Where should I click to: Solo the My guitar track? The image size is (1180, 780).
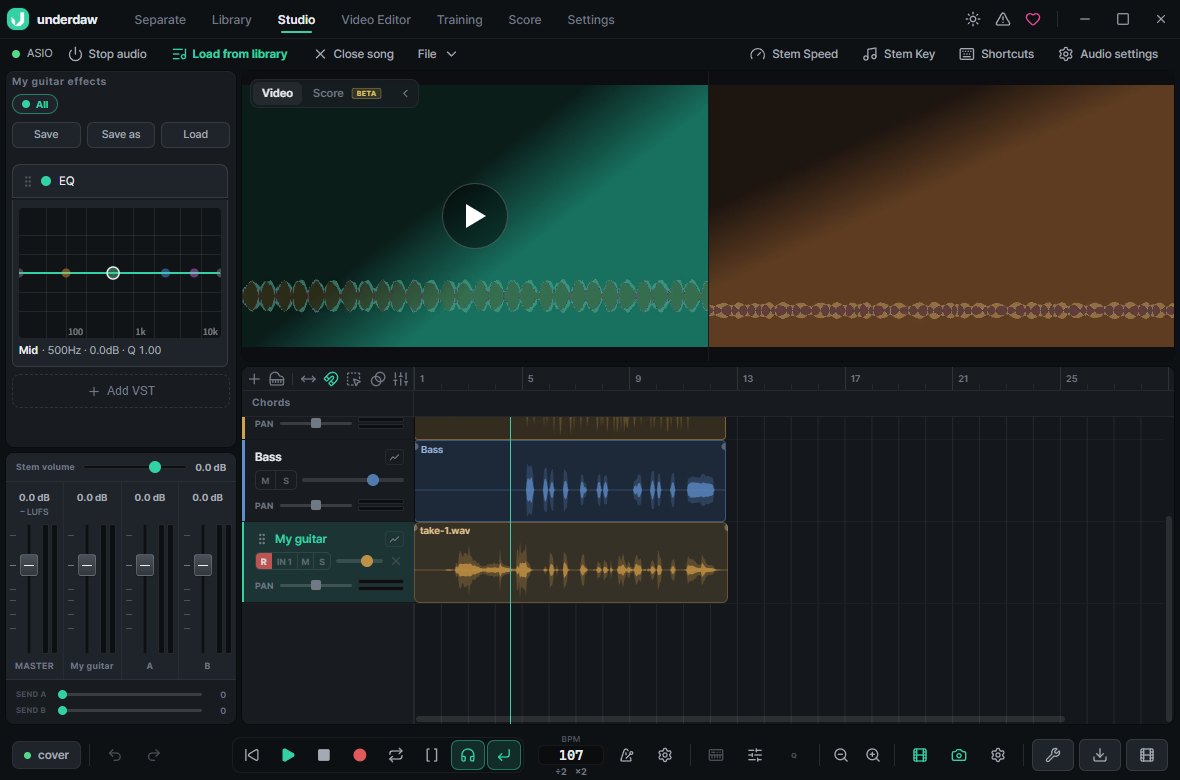(x=322, y=562)
